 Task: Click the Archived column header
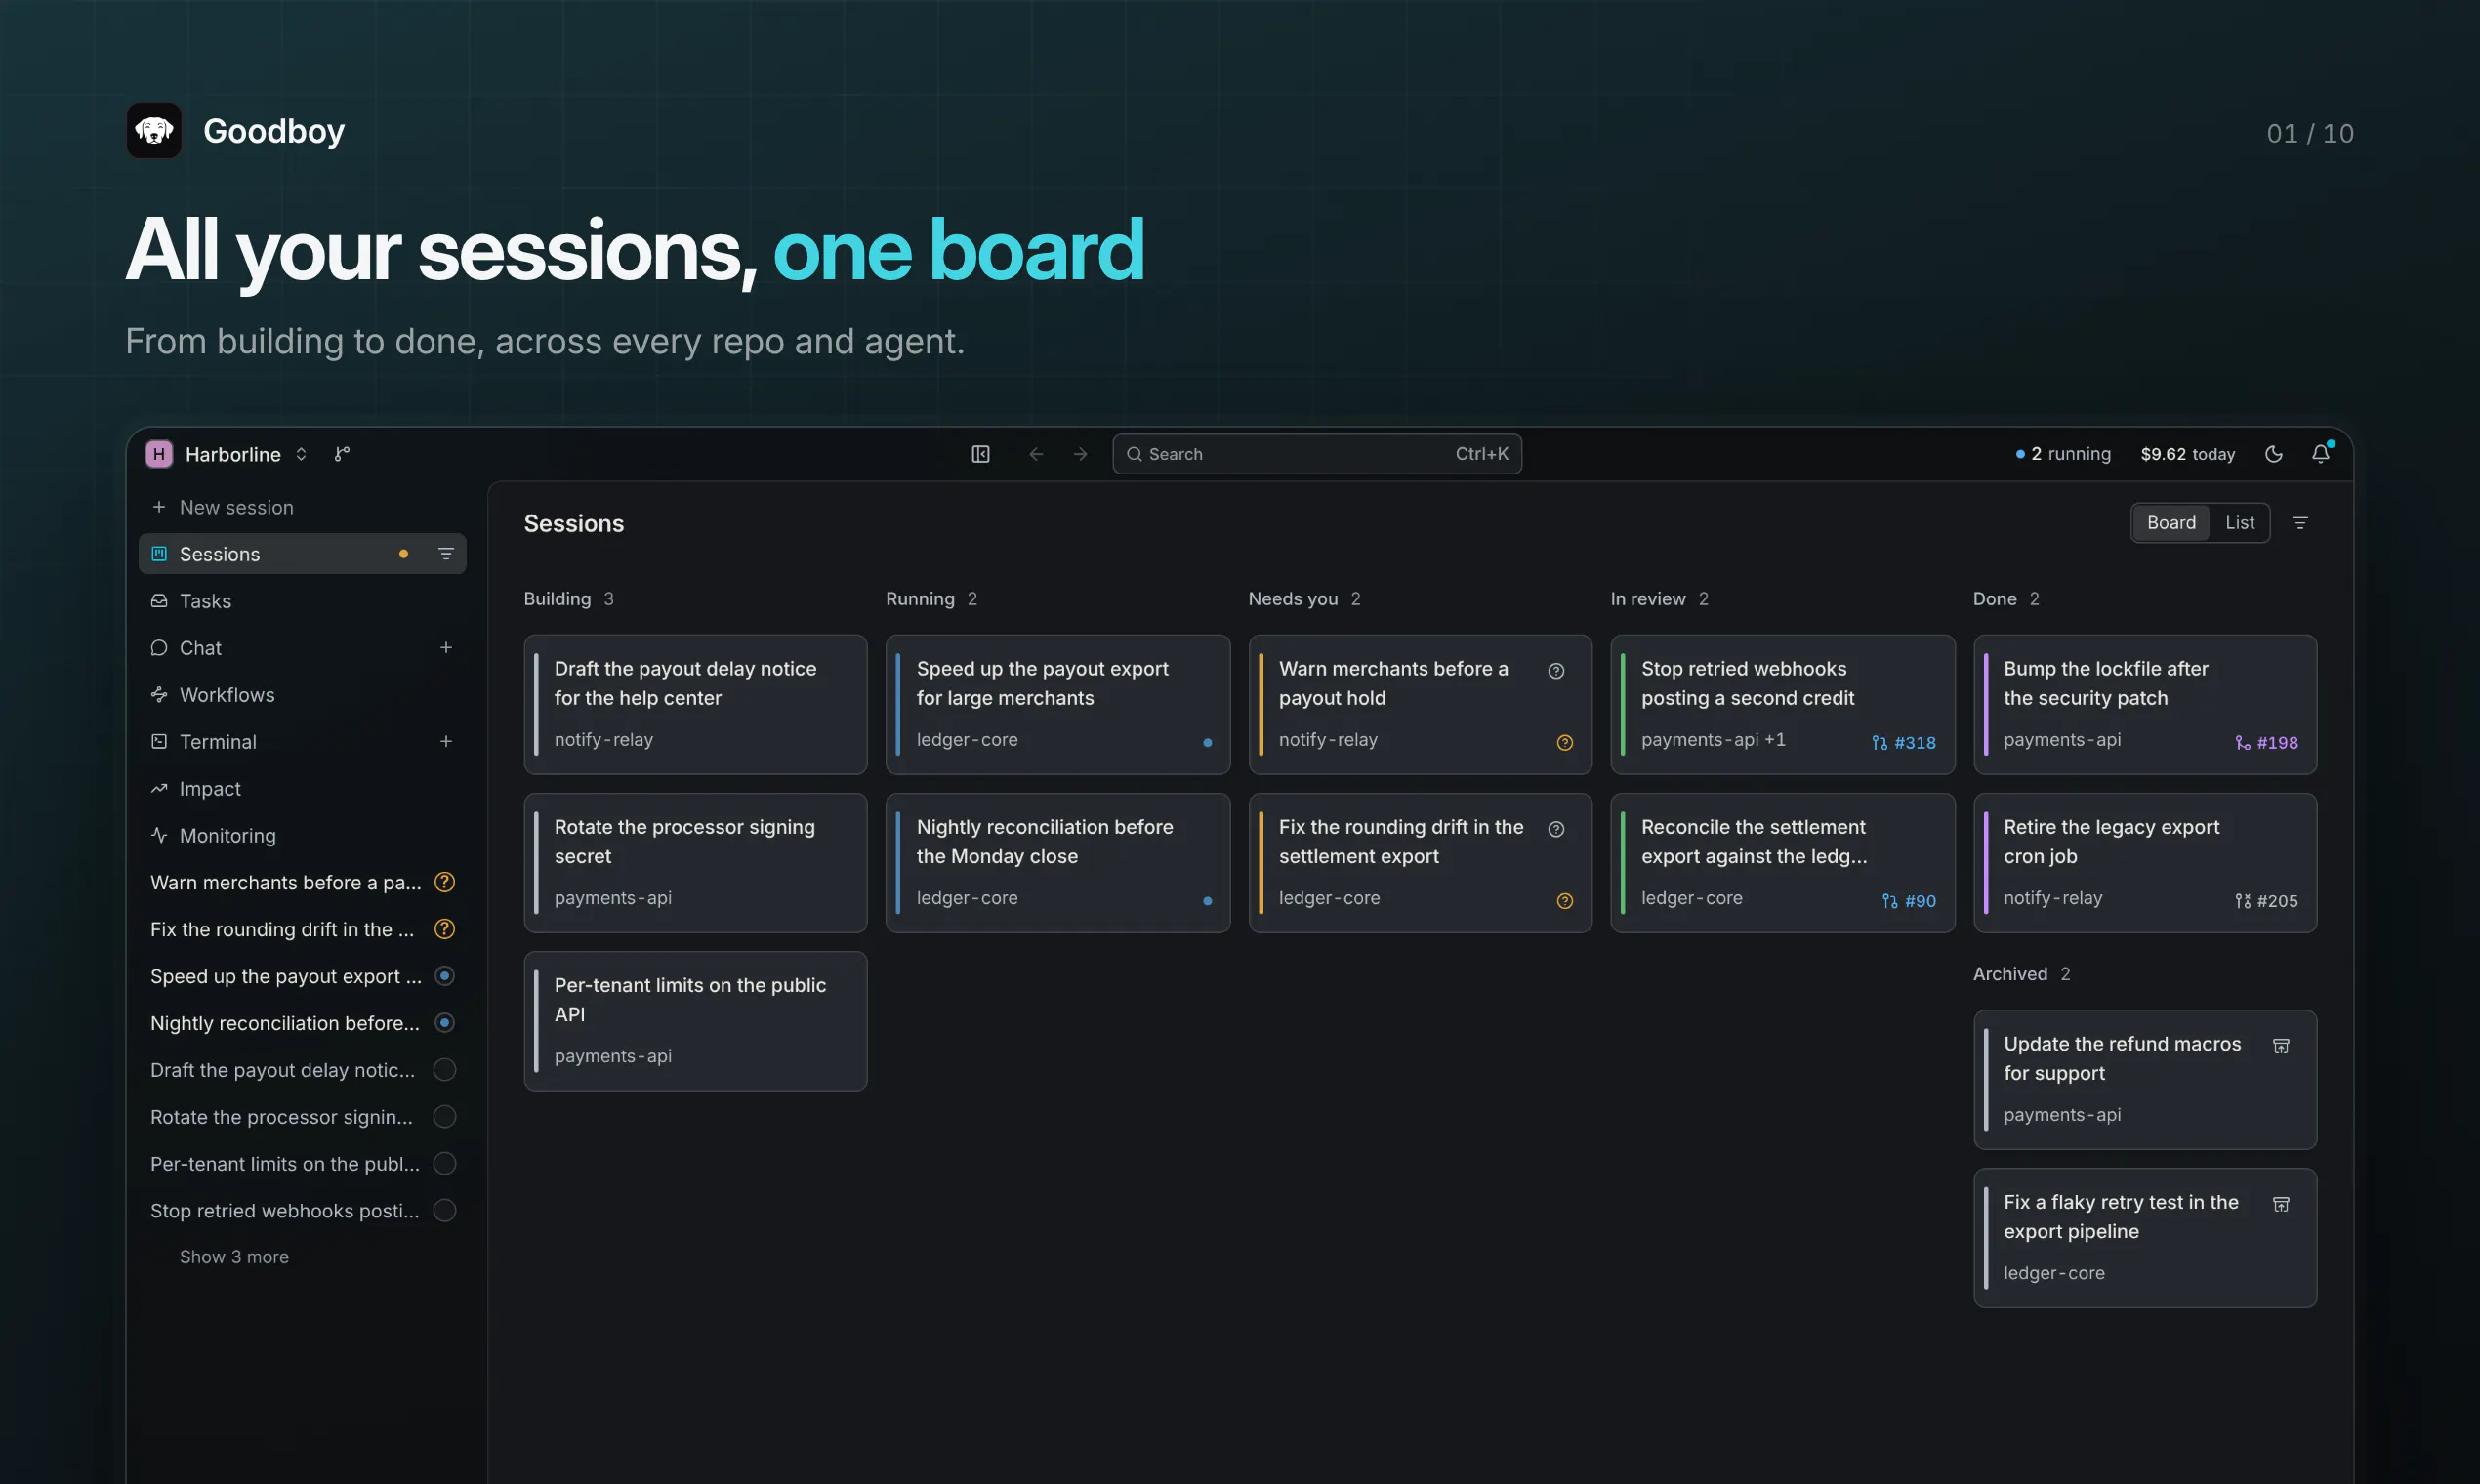[2021, 974]
